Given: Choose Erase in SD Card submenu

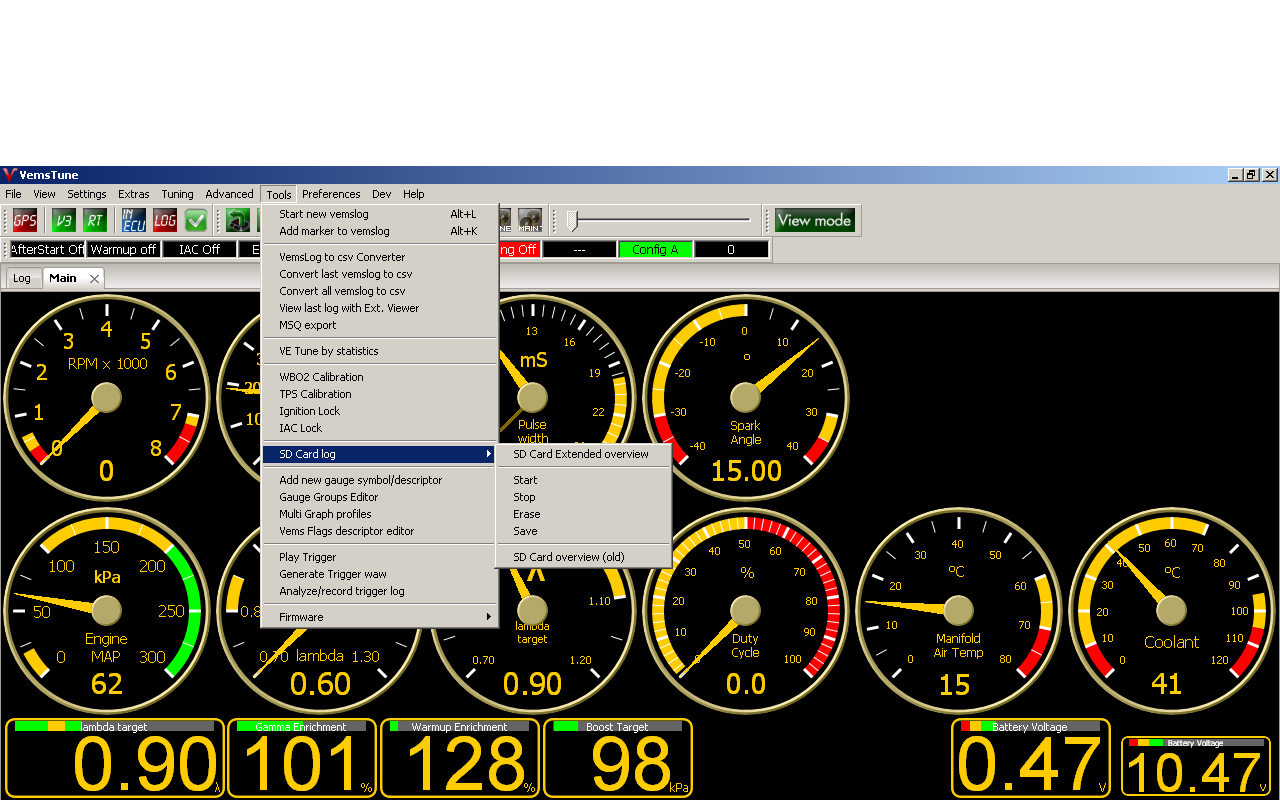Looking at the screenshot, I should click(x=583, y=514).
